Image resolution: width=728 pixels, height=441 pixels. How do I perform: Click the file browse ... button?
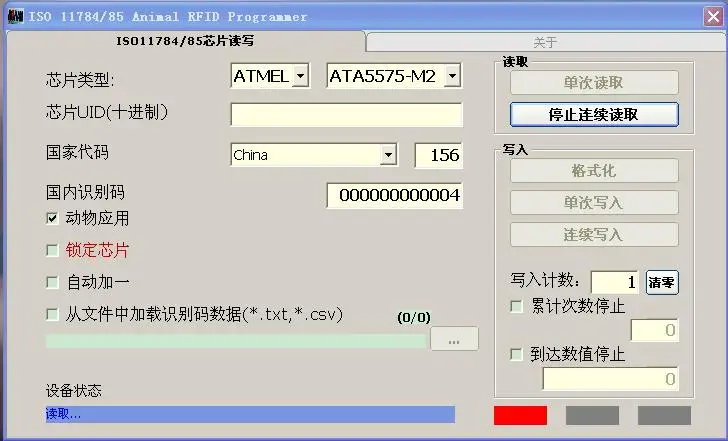(454, 338)
